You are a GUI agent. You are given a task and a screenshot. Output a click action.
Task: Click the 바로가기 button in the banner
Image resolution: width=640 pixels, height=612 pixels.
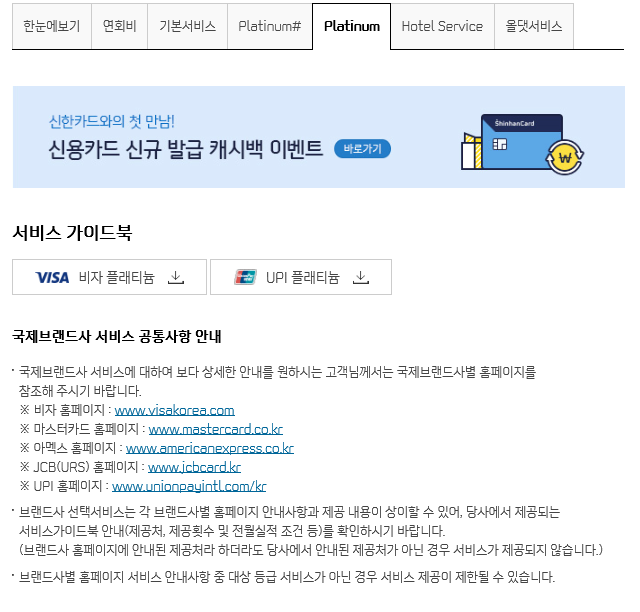pyautogui.click(x=362, y=149)
